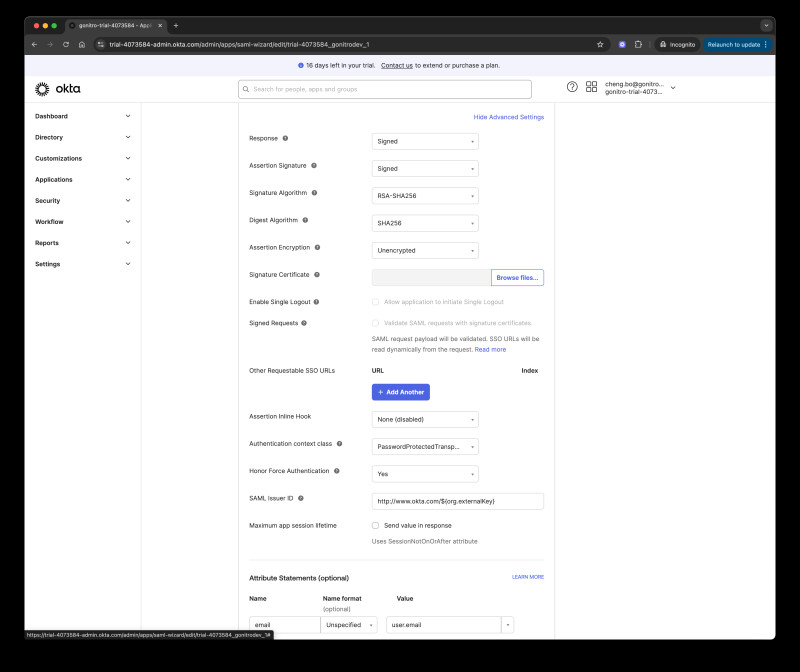Click browser back arrow
The image size is (800, 672).
coord(34,44)
